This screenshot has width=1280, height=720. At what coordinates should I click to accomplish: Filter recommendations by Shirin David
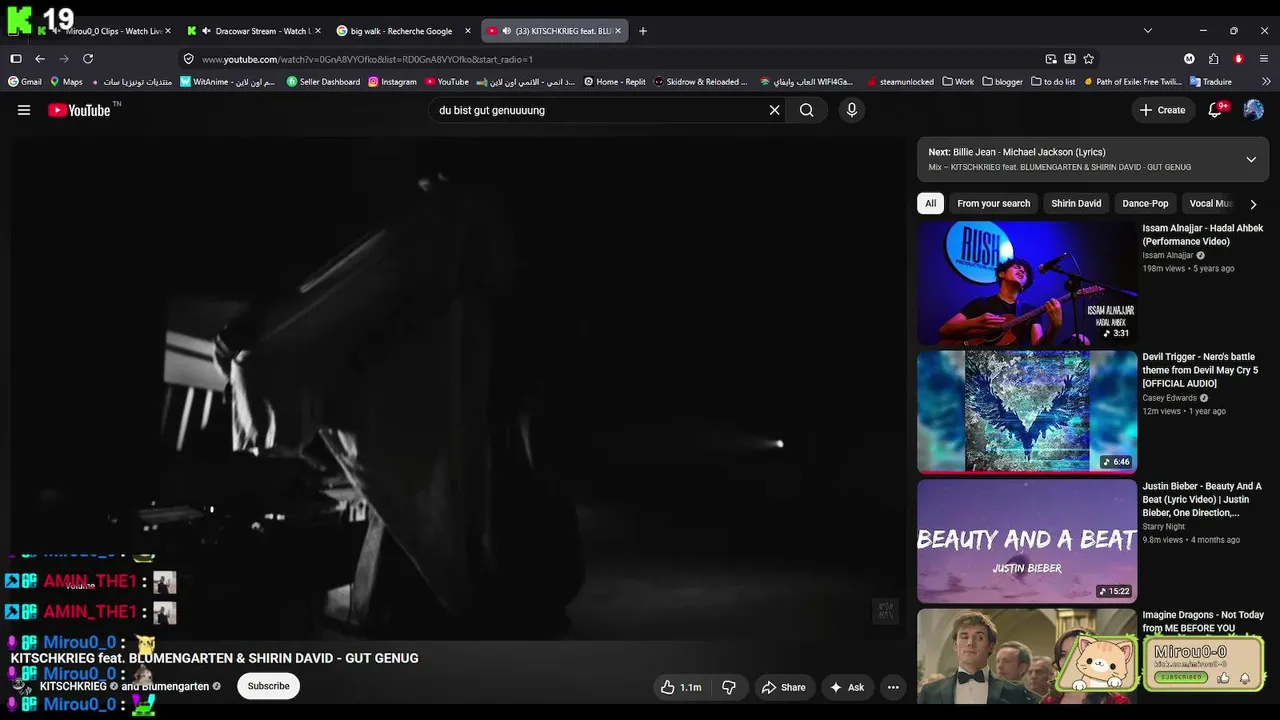click(x=1076, y=203)
